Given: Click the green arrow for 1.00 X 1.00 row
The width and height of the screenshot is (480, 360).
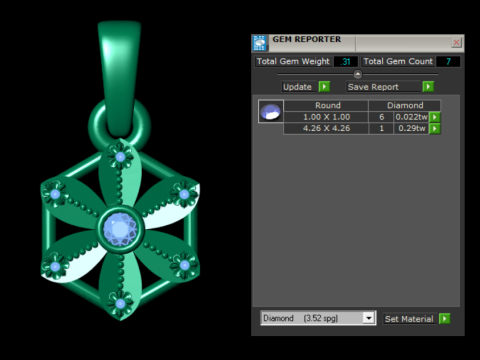Looking at the screenshot, I should coord(435,117).
